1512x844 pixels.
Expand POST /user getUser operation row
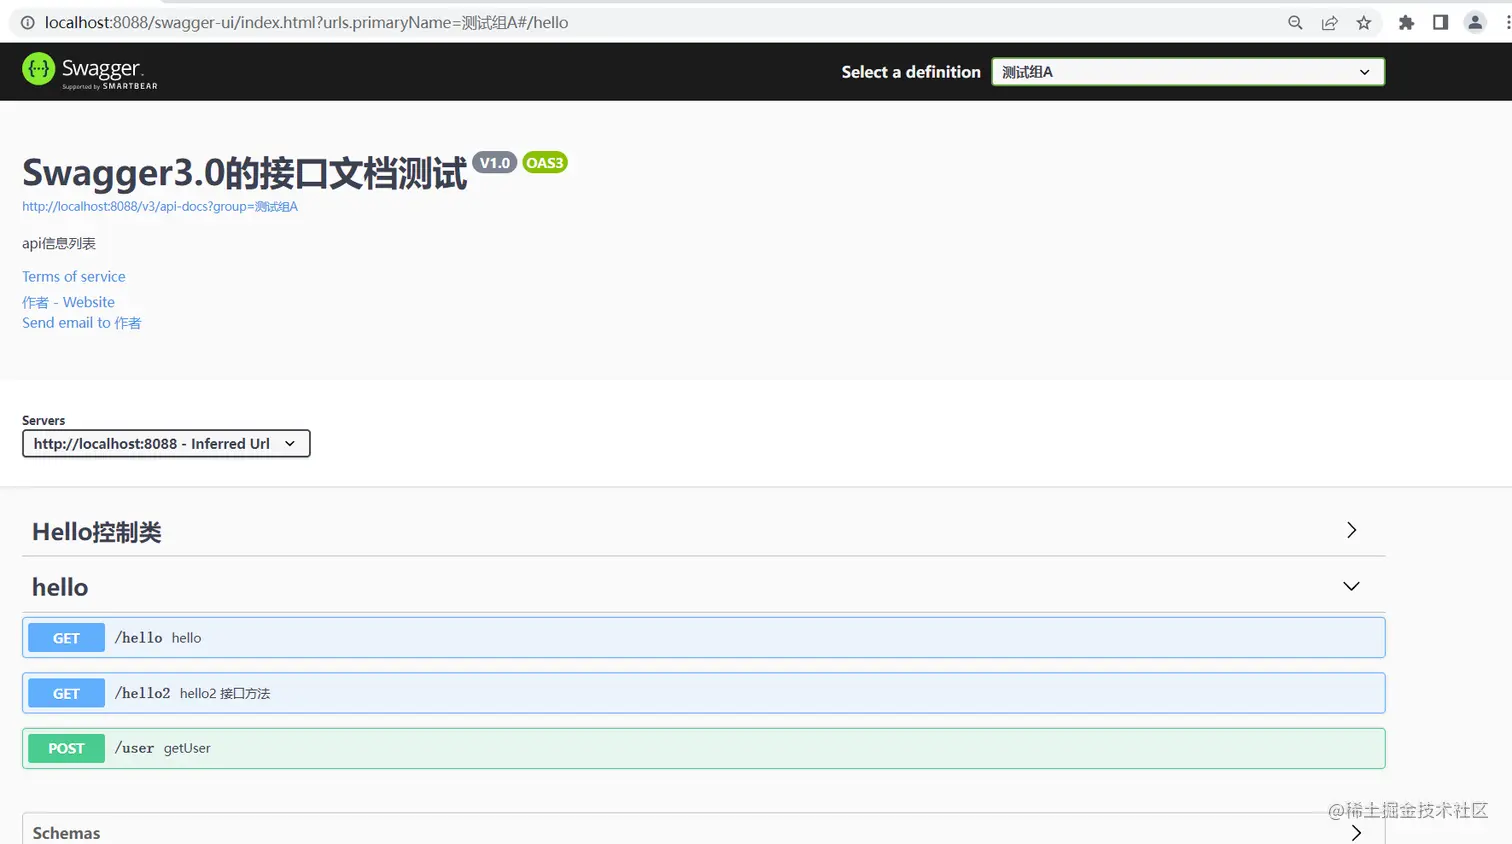[703, 748]
